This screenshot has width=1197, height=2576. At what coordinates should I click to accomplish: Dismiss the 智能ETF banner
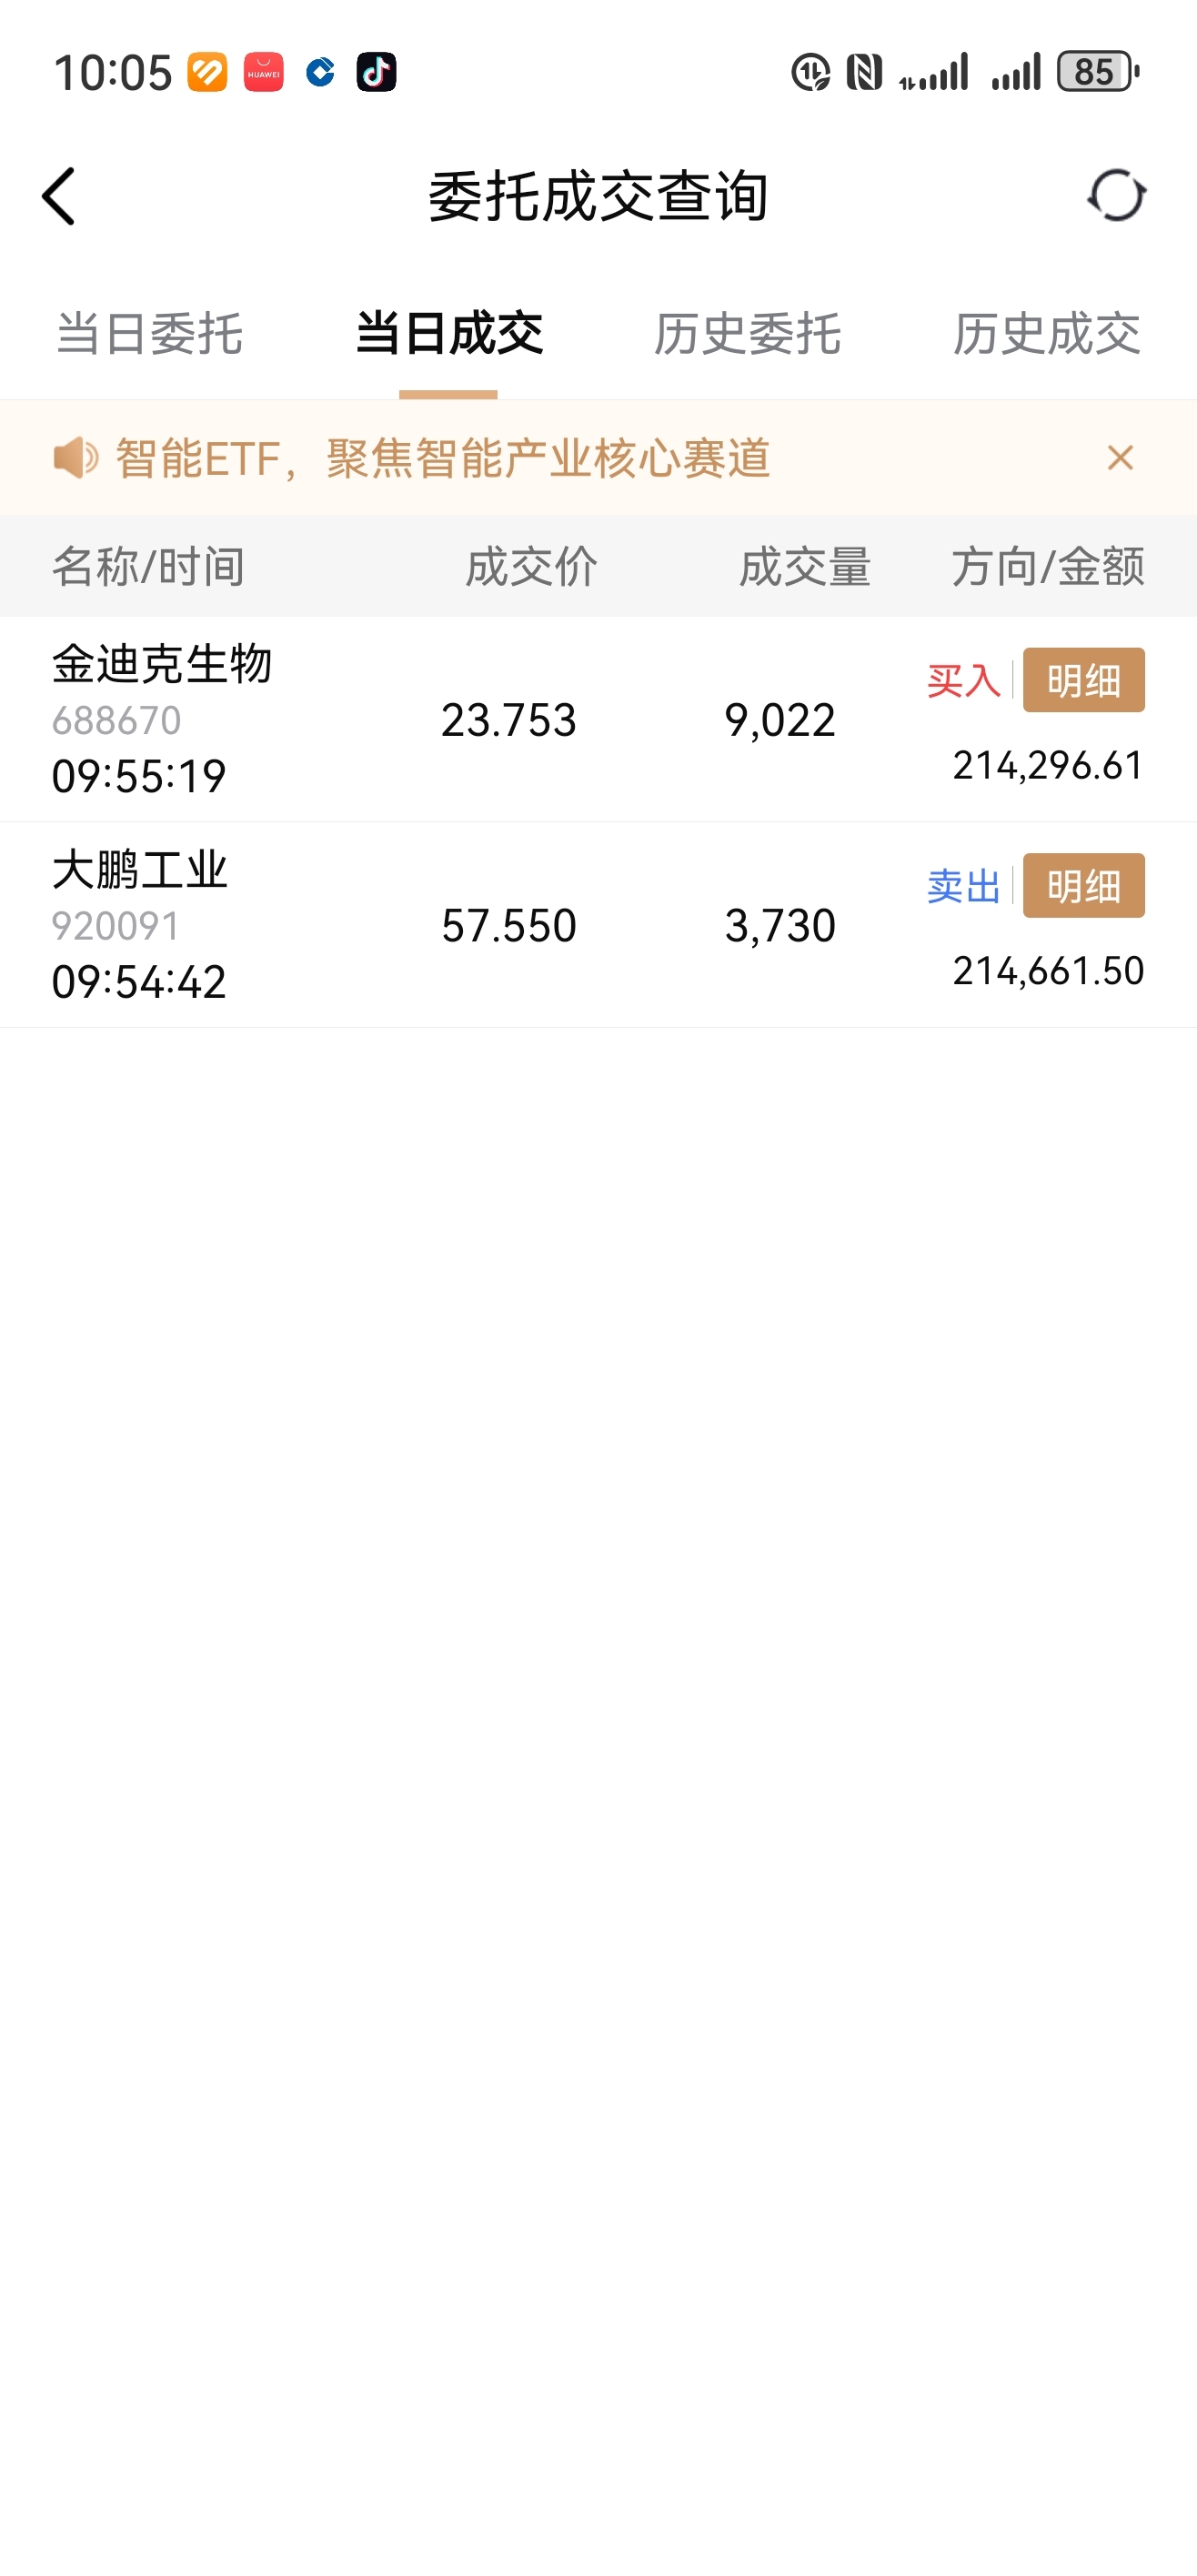[1120, 458]
